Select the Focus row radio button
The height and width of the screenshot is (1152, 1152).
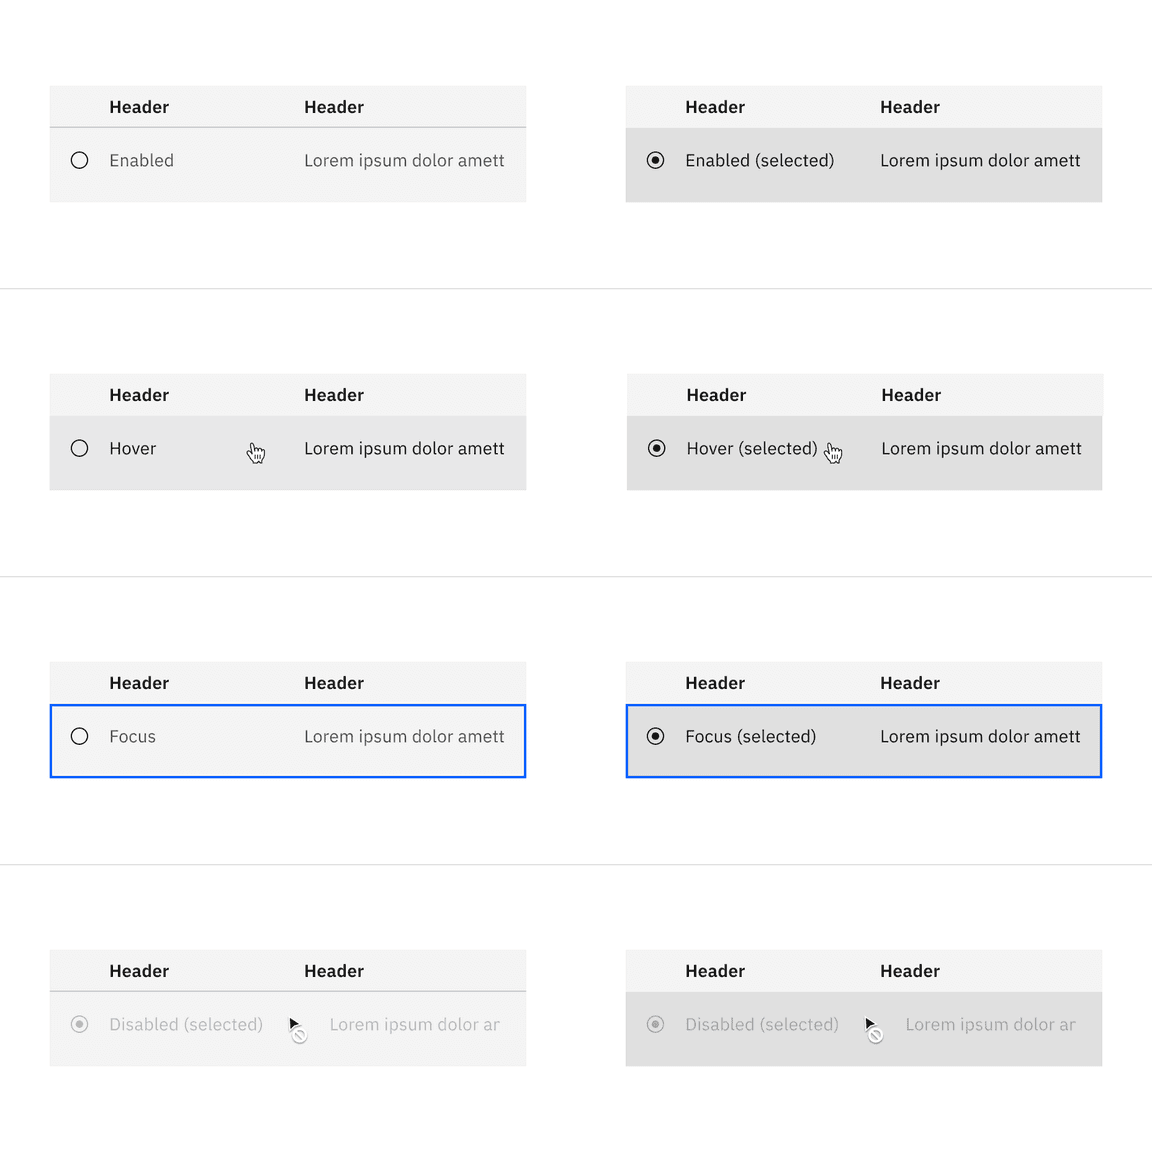pyautogui.click(x=80, y=736)
